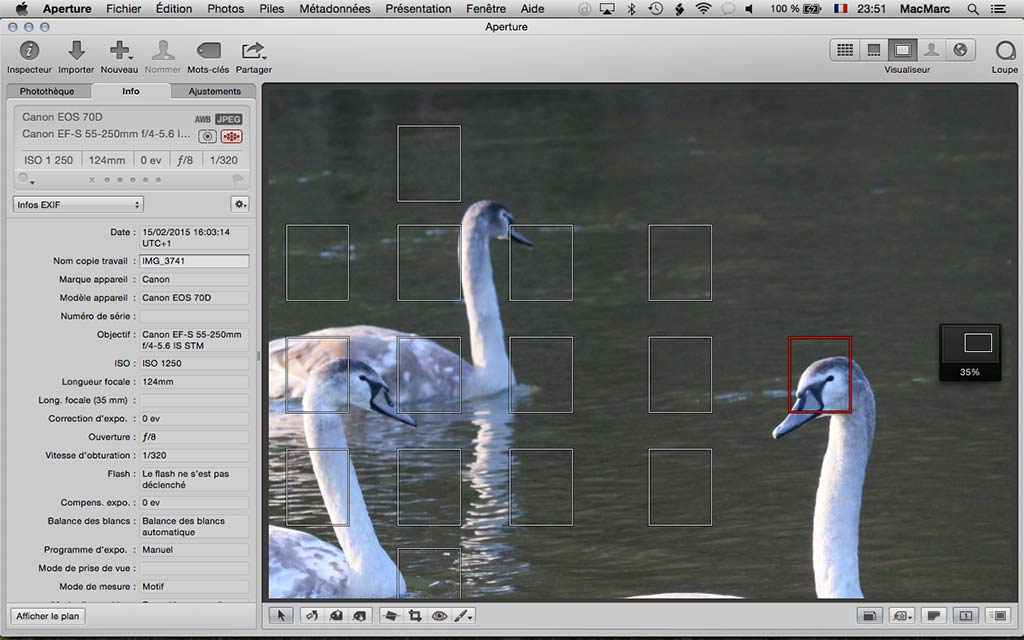This screenshot has height=640, width=1024.
Task: Switch to split browser and viewer view
Action: pyautogui.click(x=874, y=50)
